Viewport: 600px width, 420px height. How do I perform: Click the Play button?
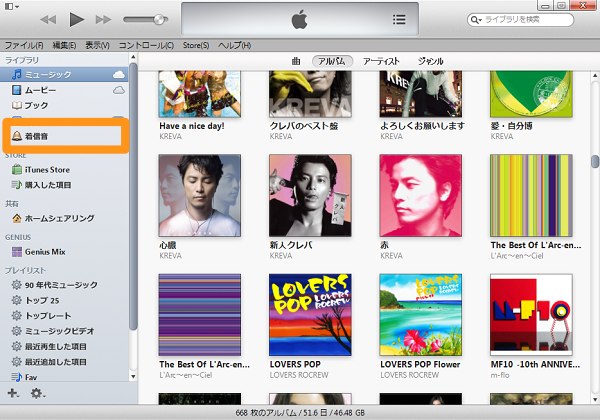pos(77,19)
